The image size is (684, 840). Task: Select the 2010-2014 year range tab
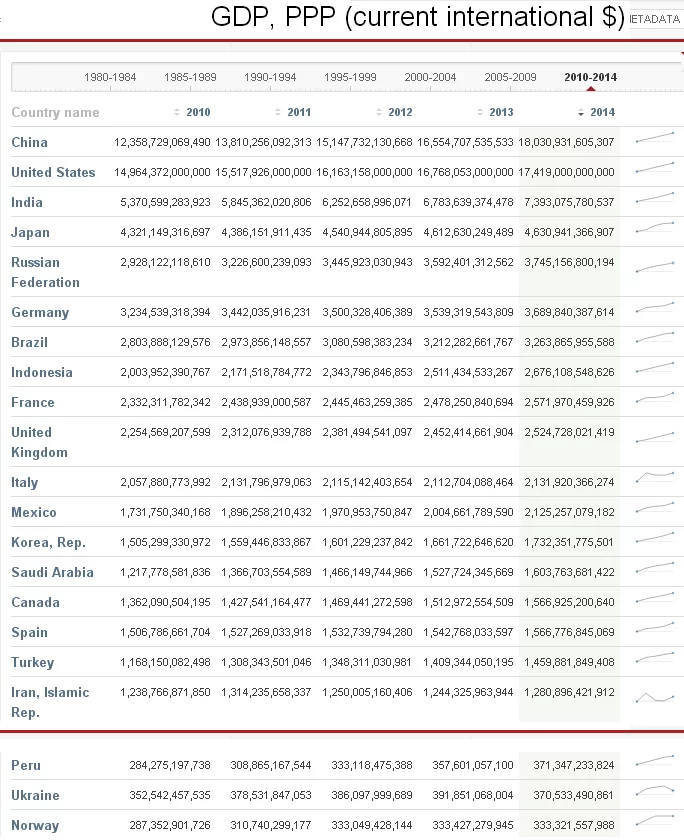click(590, 77)
